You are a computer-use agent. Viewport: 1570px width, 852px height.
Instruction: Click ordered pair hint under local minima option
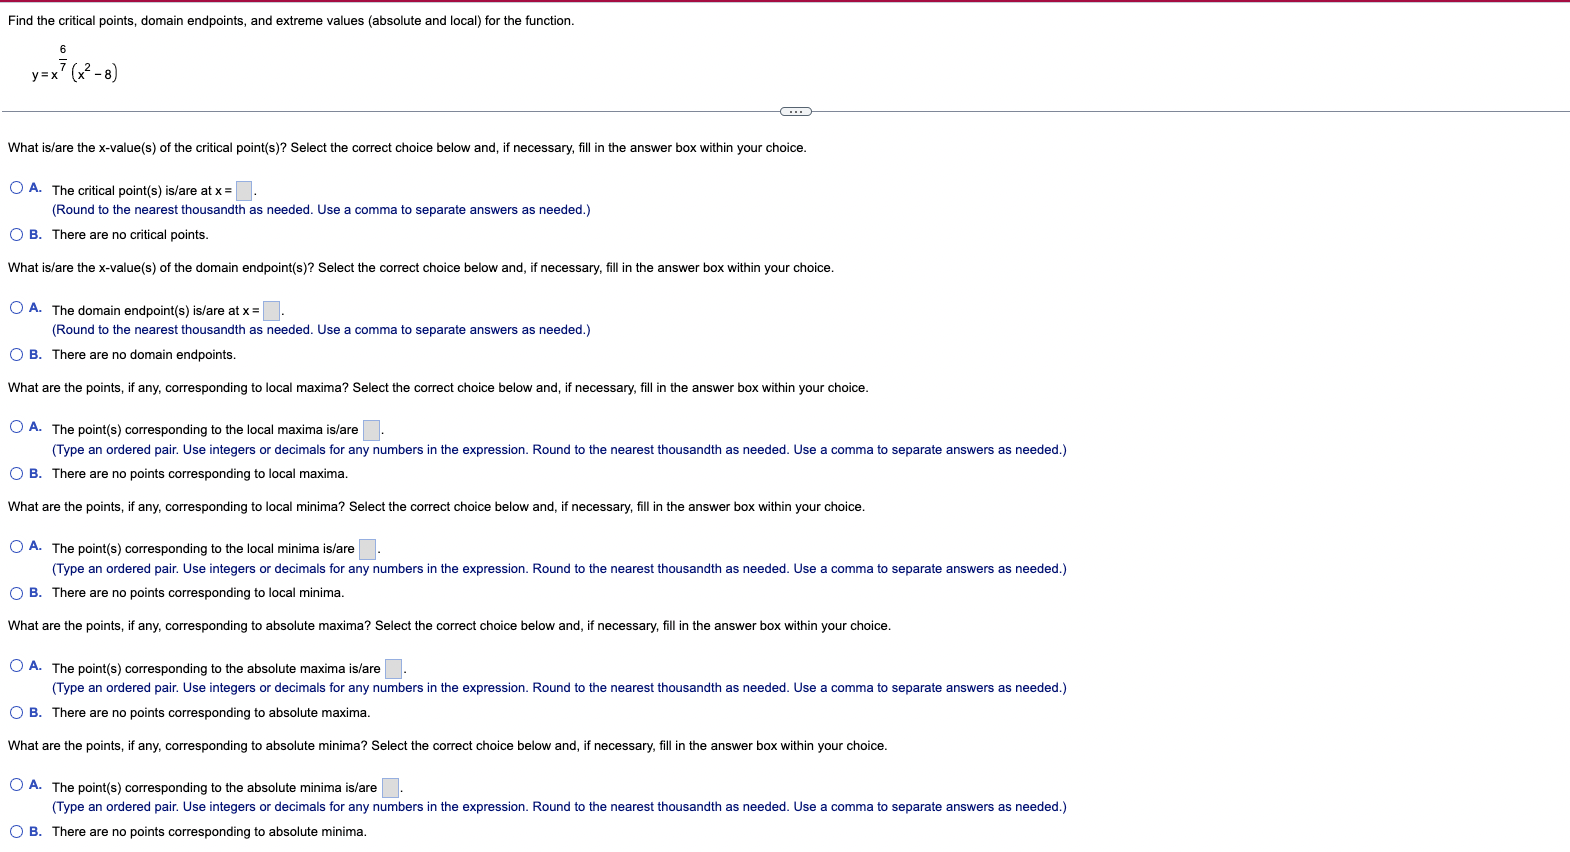[559, 569]
